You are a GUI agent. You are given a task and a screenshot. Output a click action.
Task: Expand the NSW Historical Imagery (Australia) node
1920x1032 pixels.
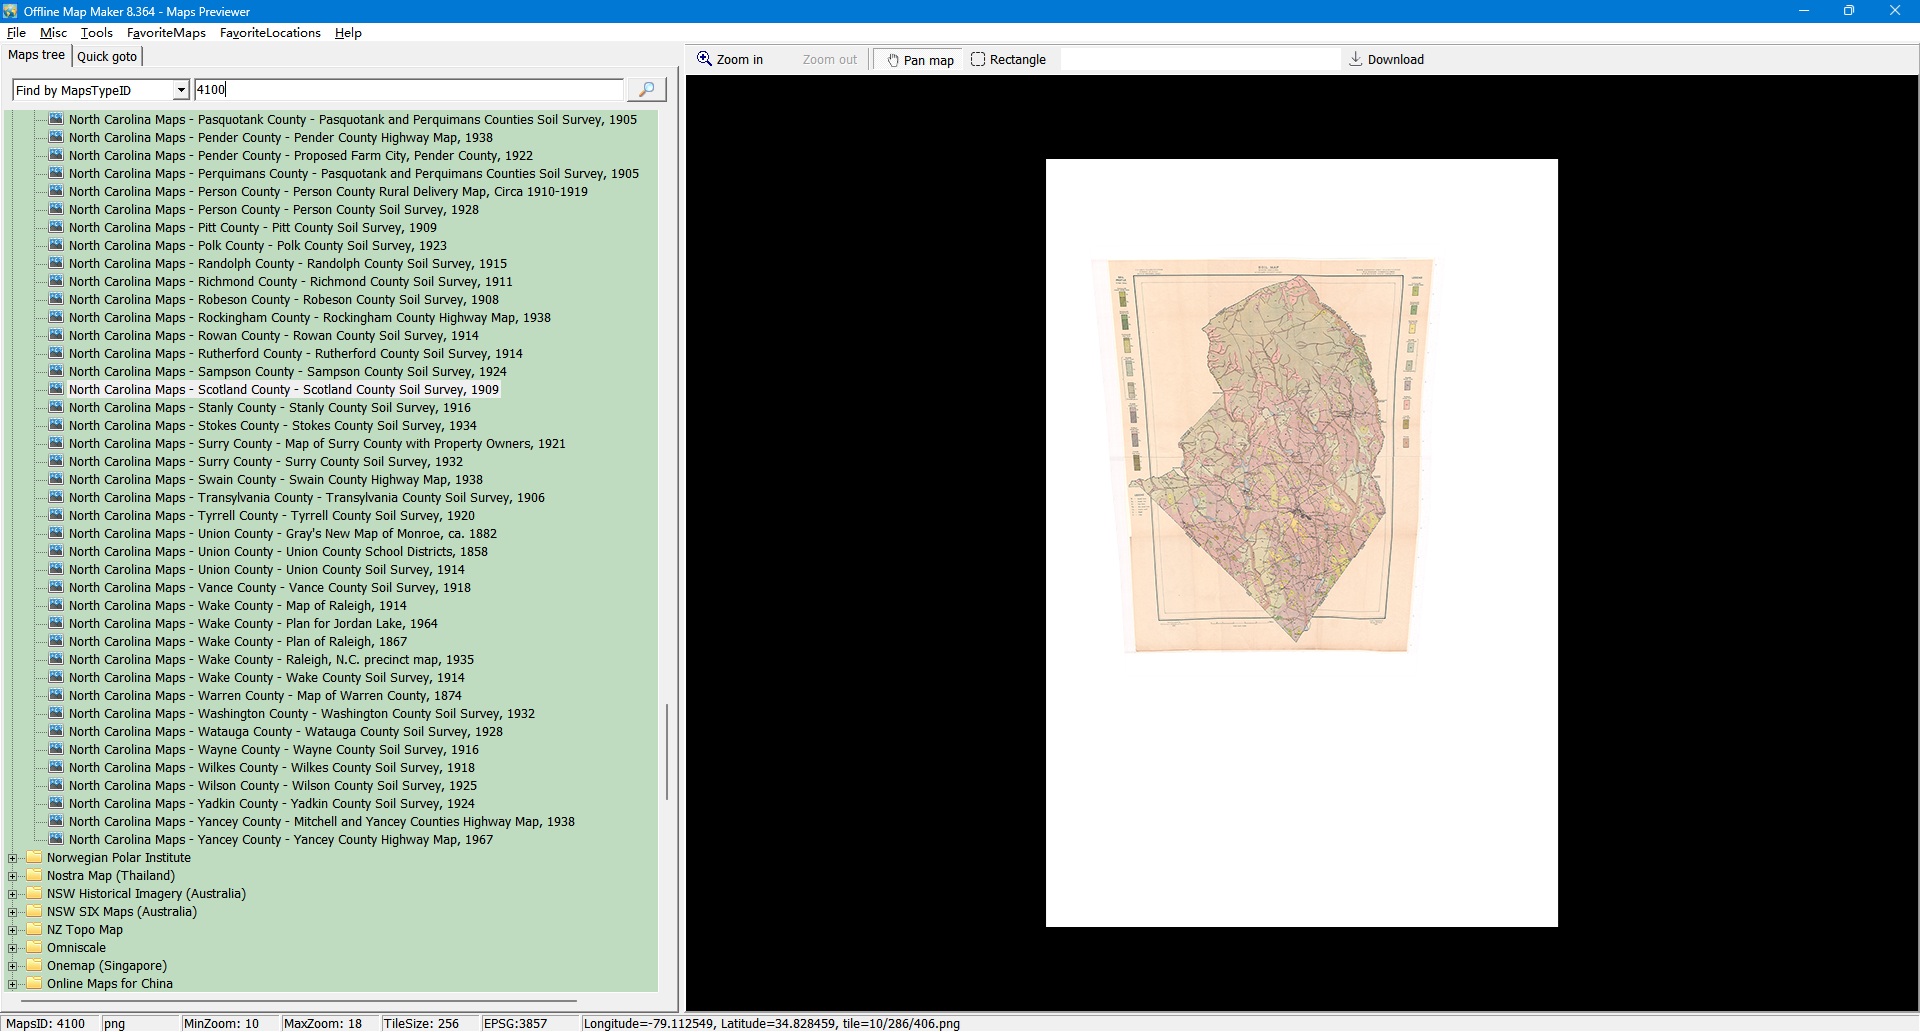[13, 894]
